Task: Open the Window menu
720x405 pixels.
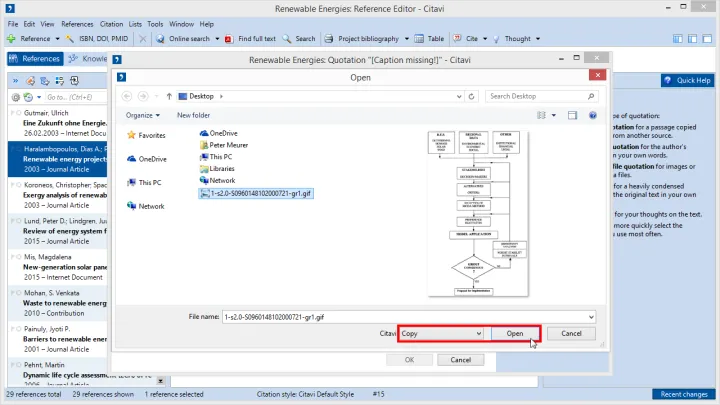Action: coord(181,24)
